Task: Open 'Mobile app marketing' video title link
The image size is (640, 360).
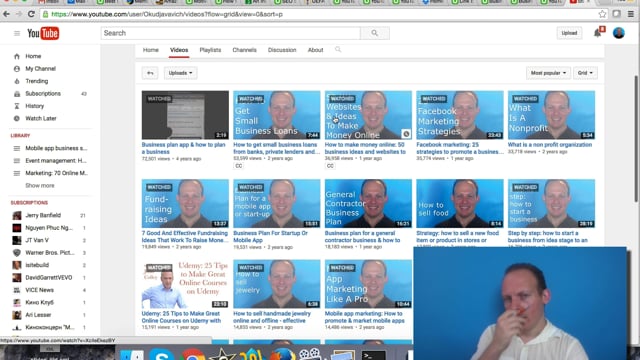Action: pyautogui.click(x=364, y=317)
